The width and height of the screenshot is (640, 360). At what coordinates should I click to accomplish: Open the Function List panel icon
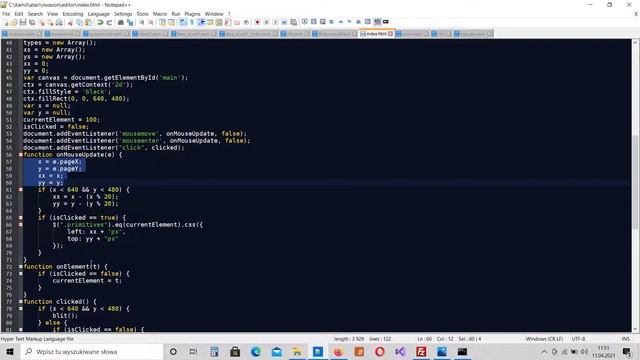click(228, 22)
